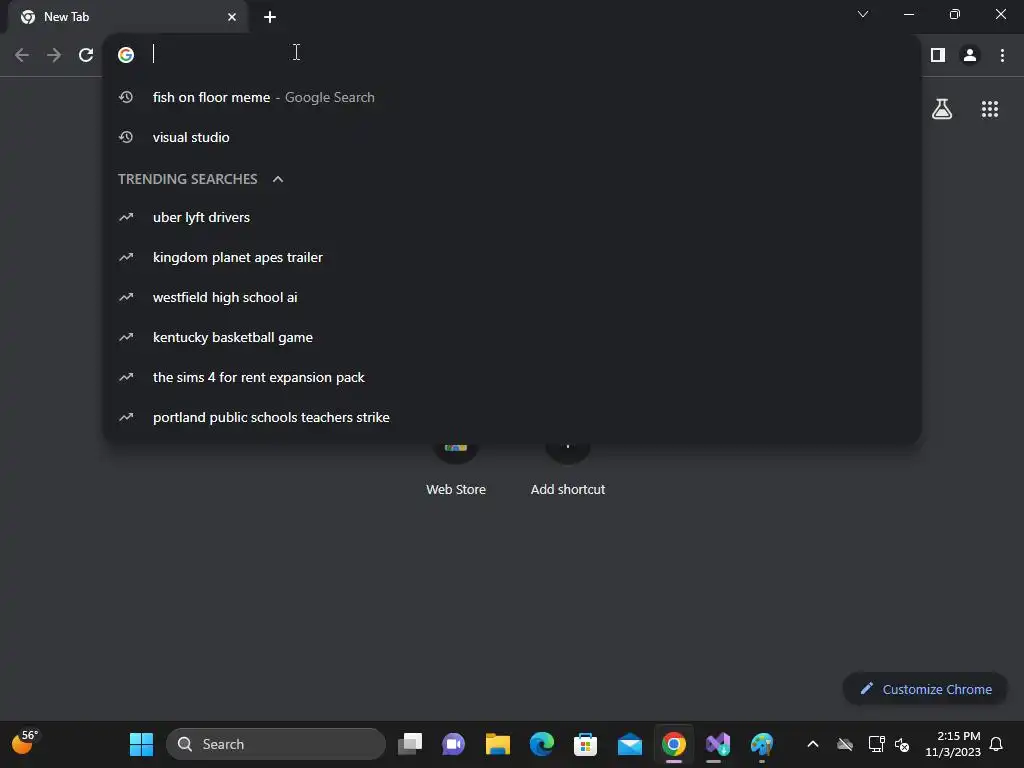1024x768 pixels.
Task: Open the Mail app from taskbar
Action: click(630, 744)
